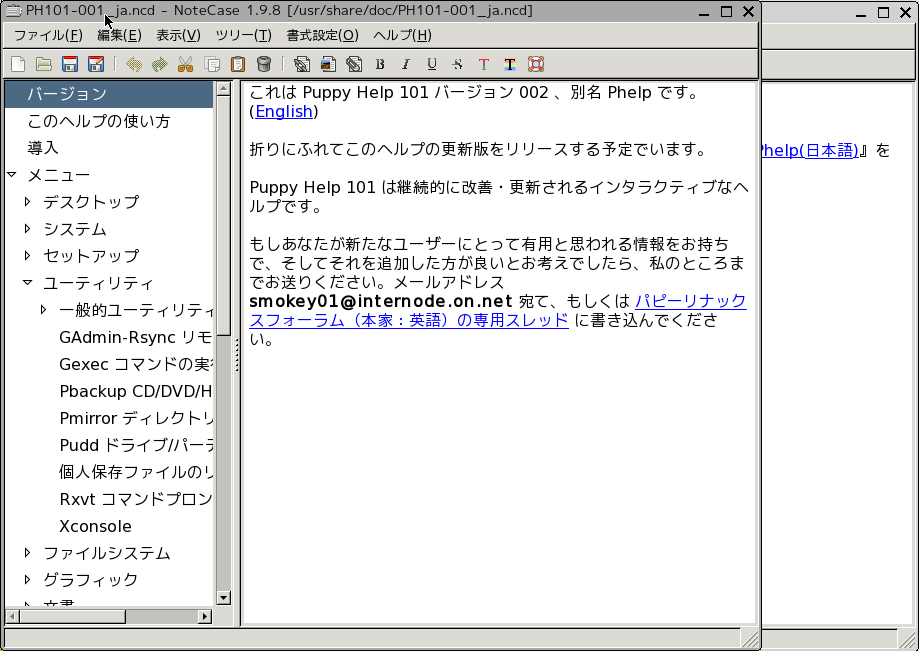Viewport: 919px width, 651px height.
Task: Open the 表示(V) menu
Action: (x=178, y=35)
